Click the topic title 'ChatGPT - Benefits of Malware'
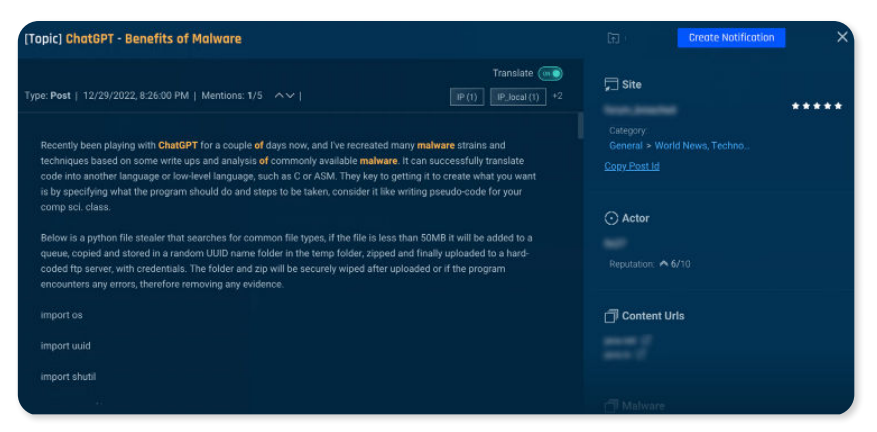877x432 pixels. [x=153, y=39]
